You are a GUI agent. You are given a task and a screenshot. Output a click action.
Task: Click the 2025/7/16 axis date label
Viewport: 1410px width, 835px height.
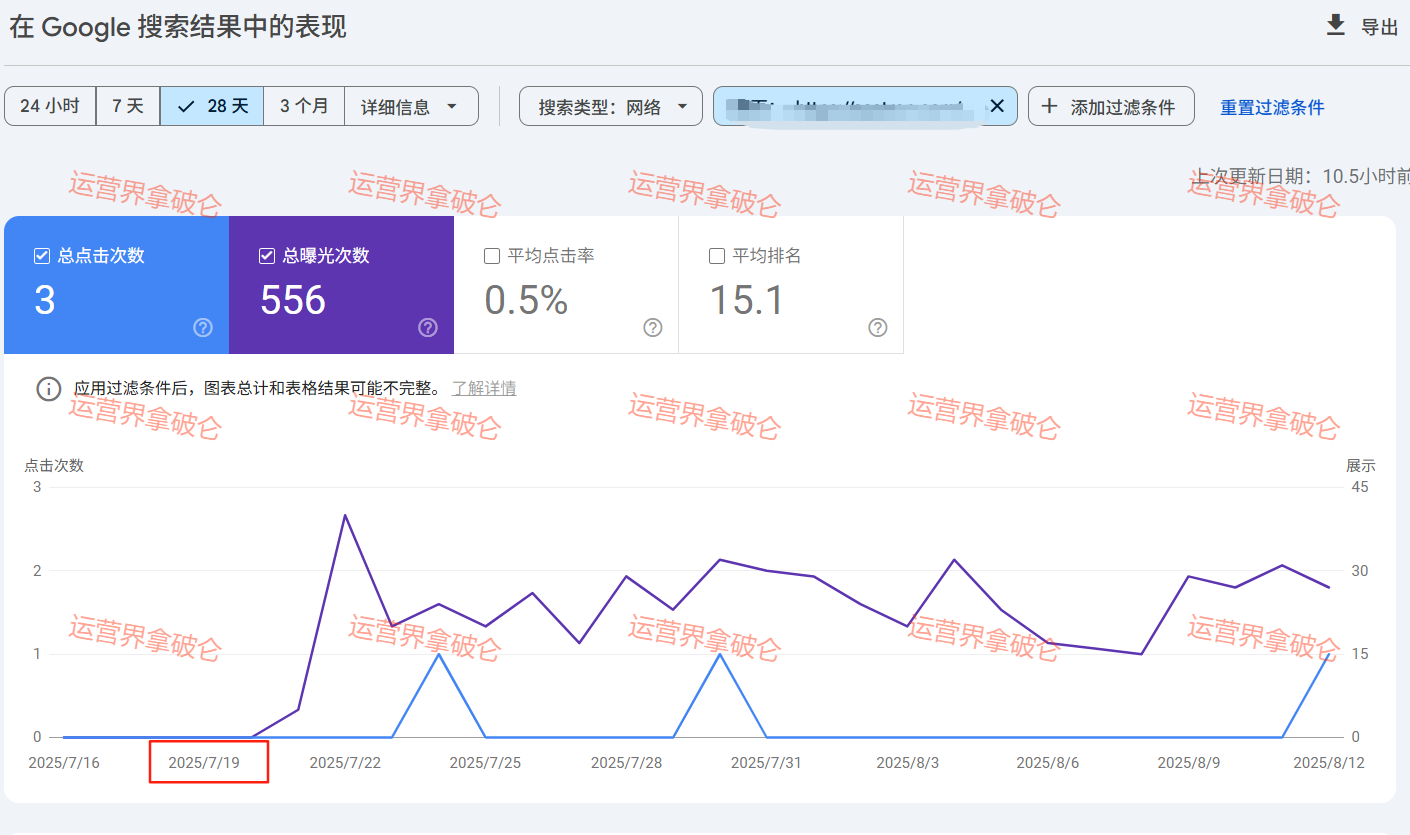tap(64, 762)
